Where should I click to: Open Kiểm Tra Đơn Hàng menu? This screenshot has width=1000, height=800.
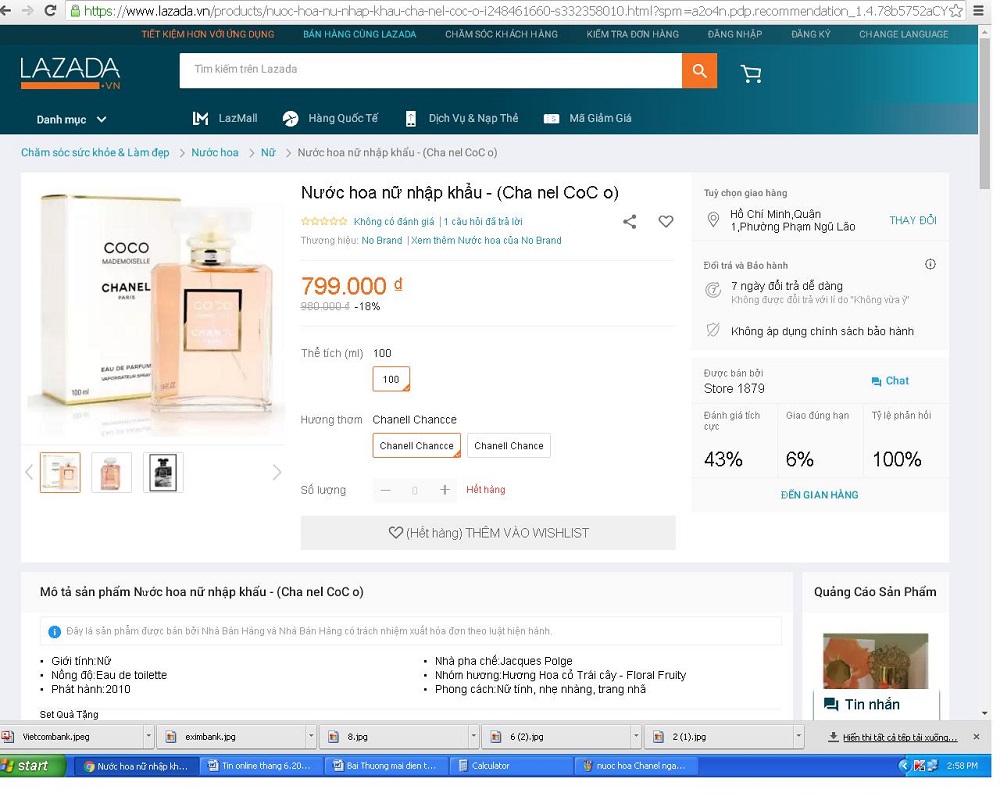pos(633,34)
